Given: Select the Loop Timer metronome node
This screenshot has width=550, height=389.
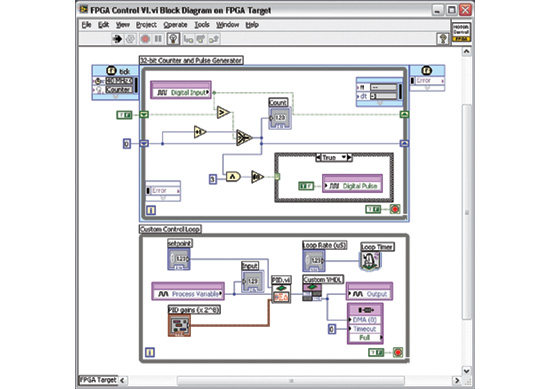Looking at the screenshot, I should click(x=370, y=261).
